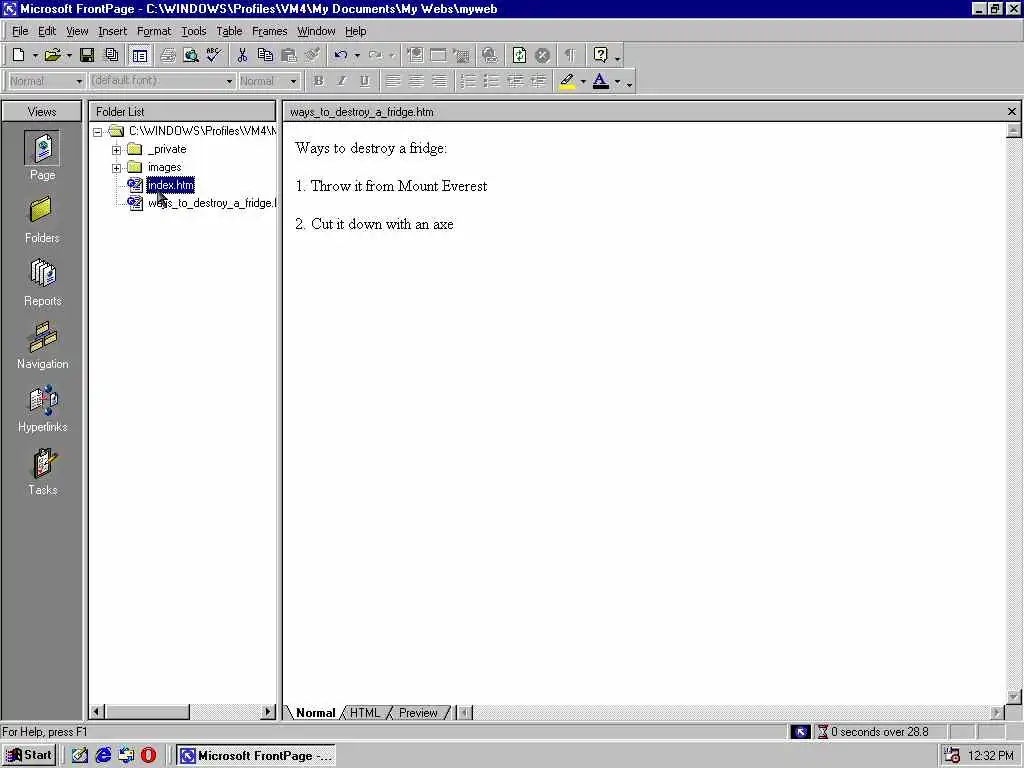
Task: Click the Insert Table icon
Action: [438, 56]
